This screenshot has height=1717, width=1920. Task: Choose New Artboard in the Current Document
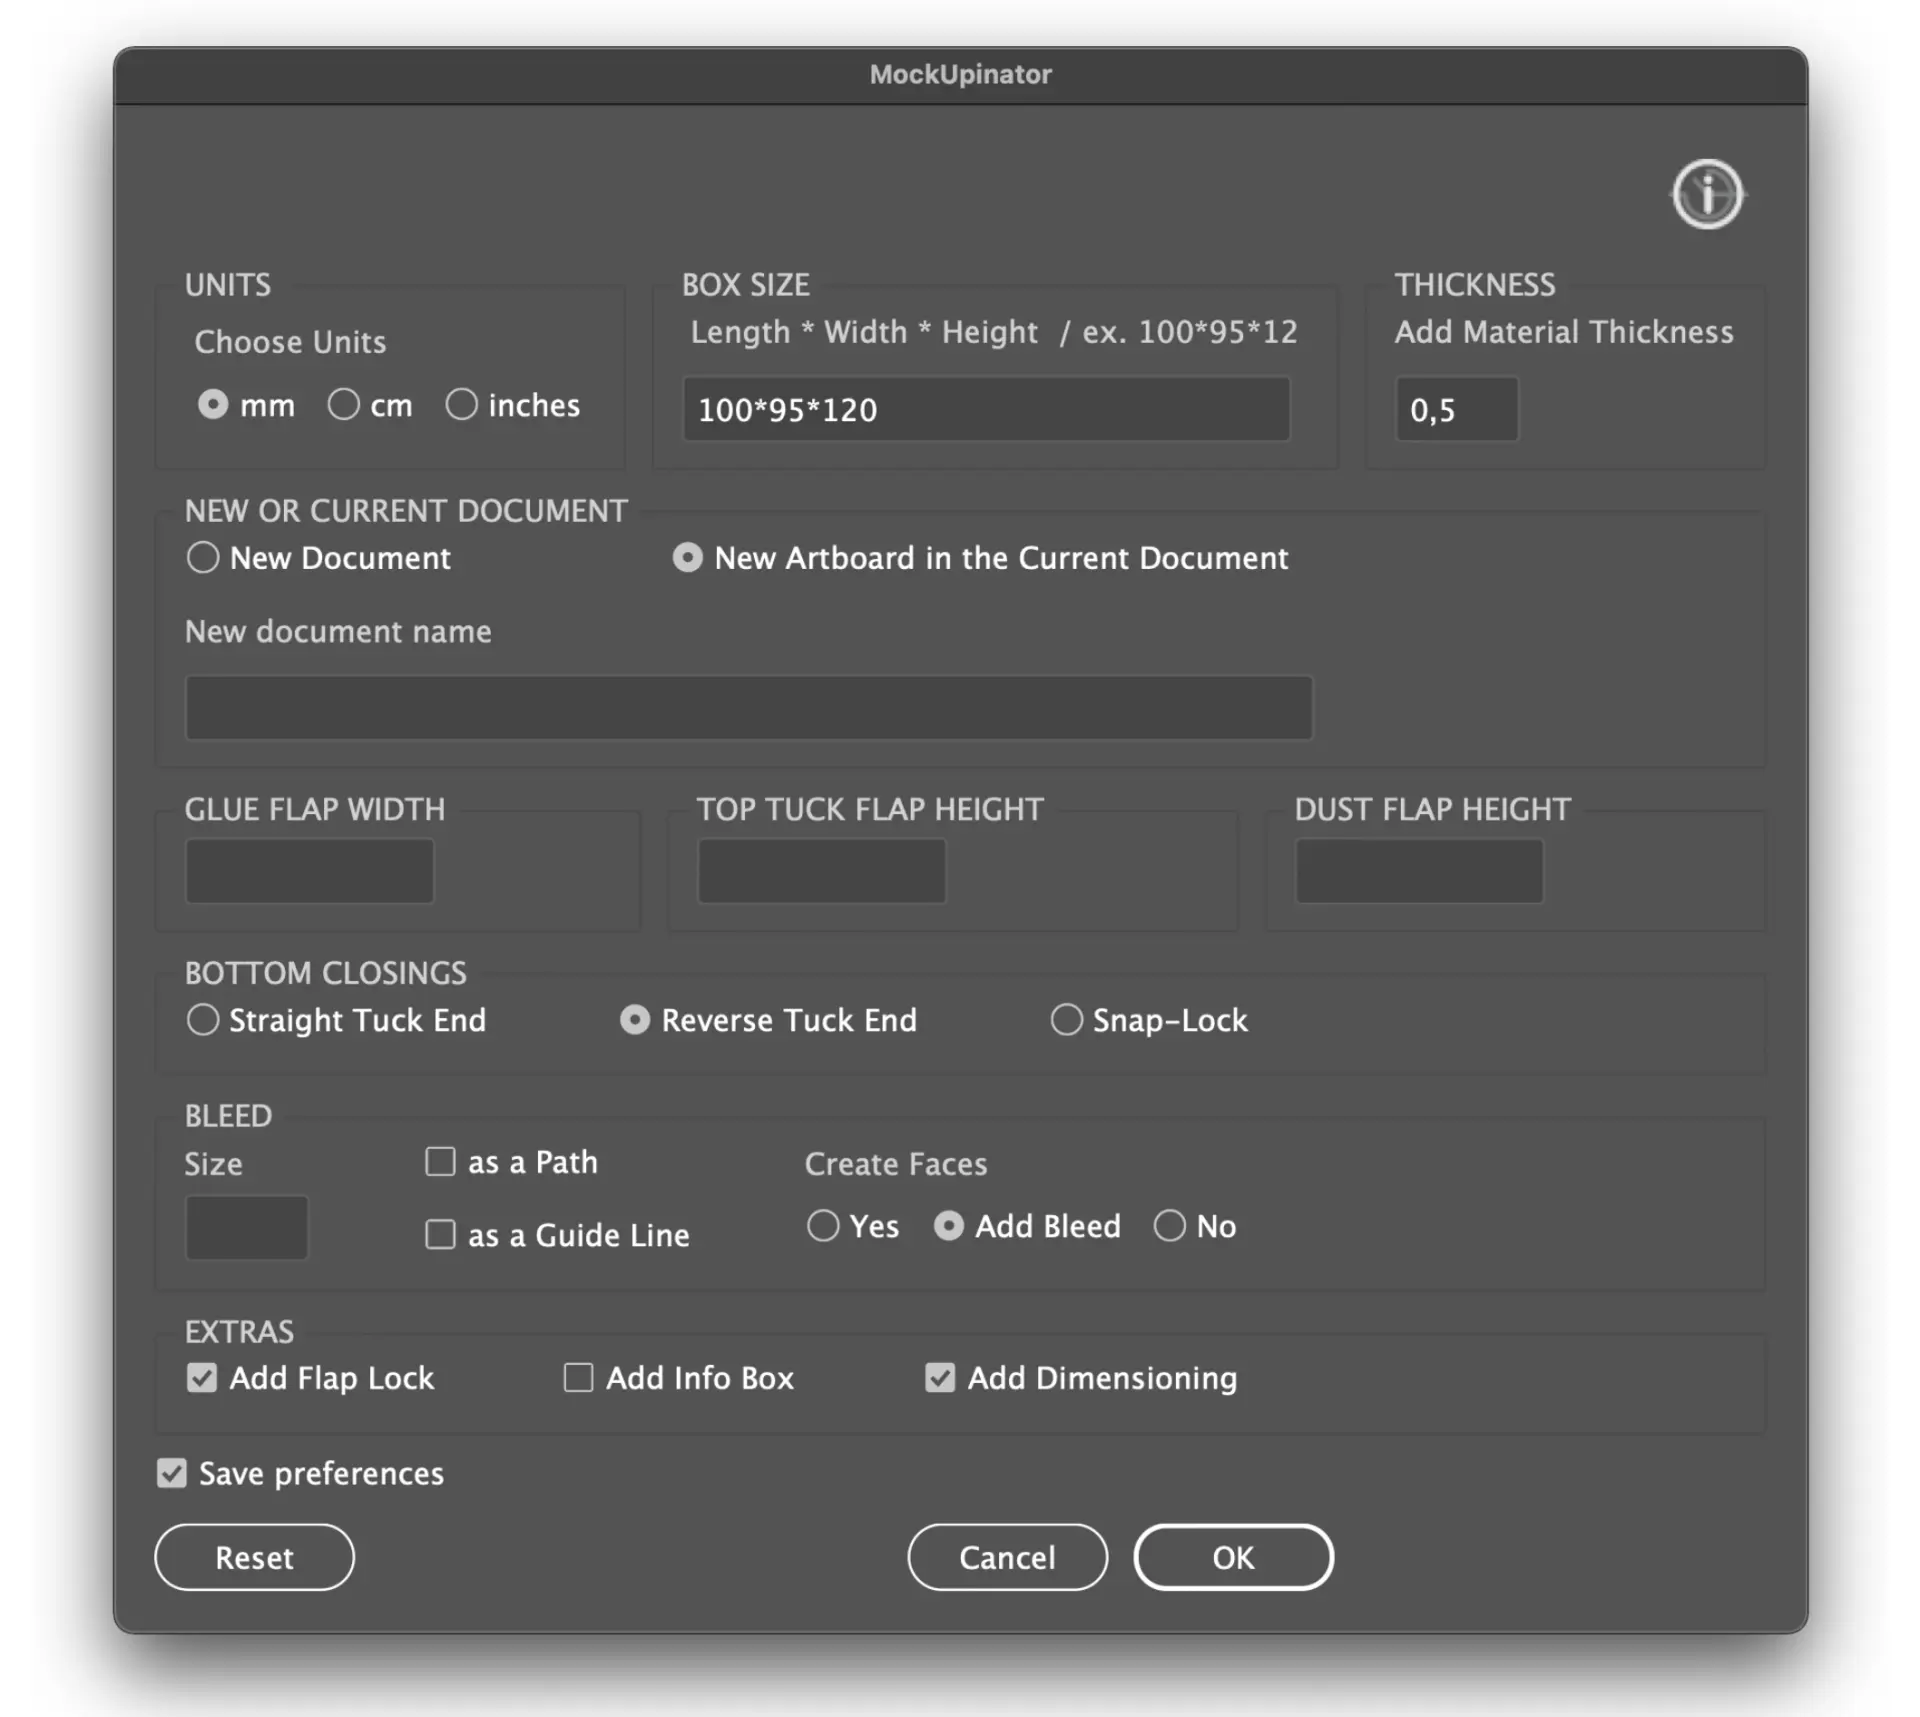[x=687, y=557]
